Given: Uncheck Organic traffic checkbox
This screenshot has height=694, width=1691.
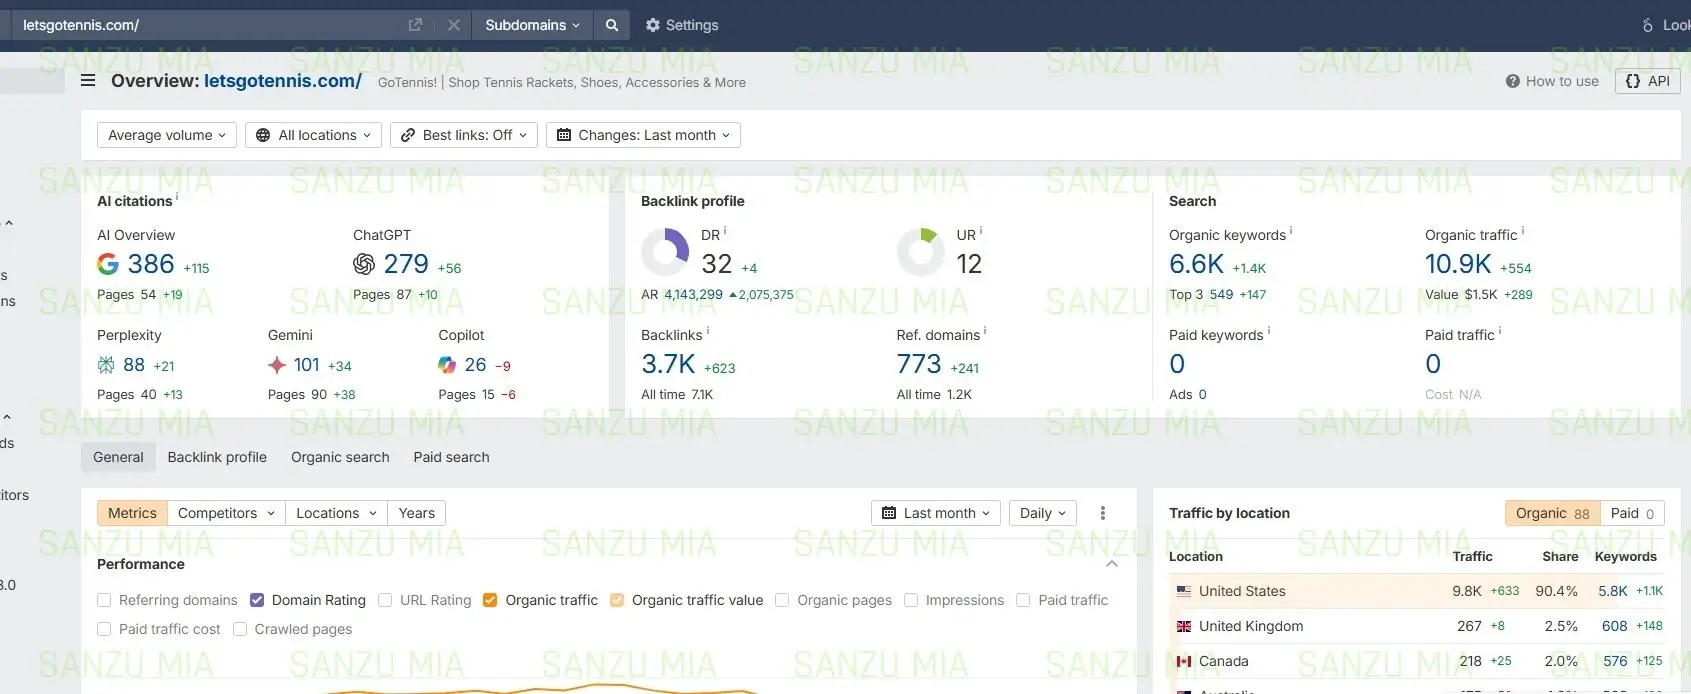Looking at the screenshot, I should coord(490,600).
